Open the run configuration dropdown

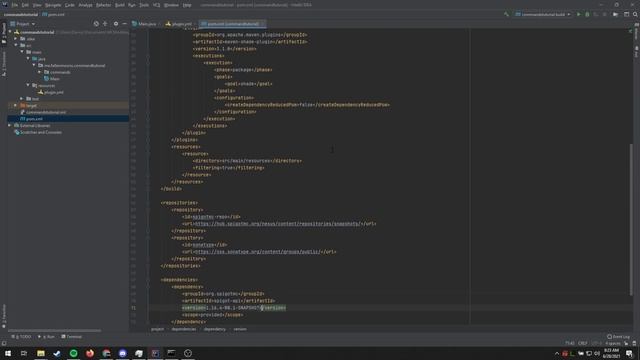pos(542,14)
